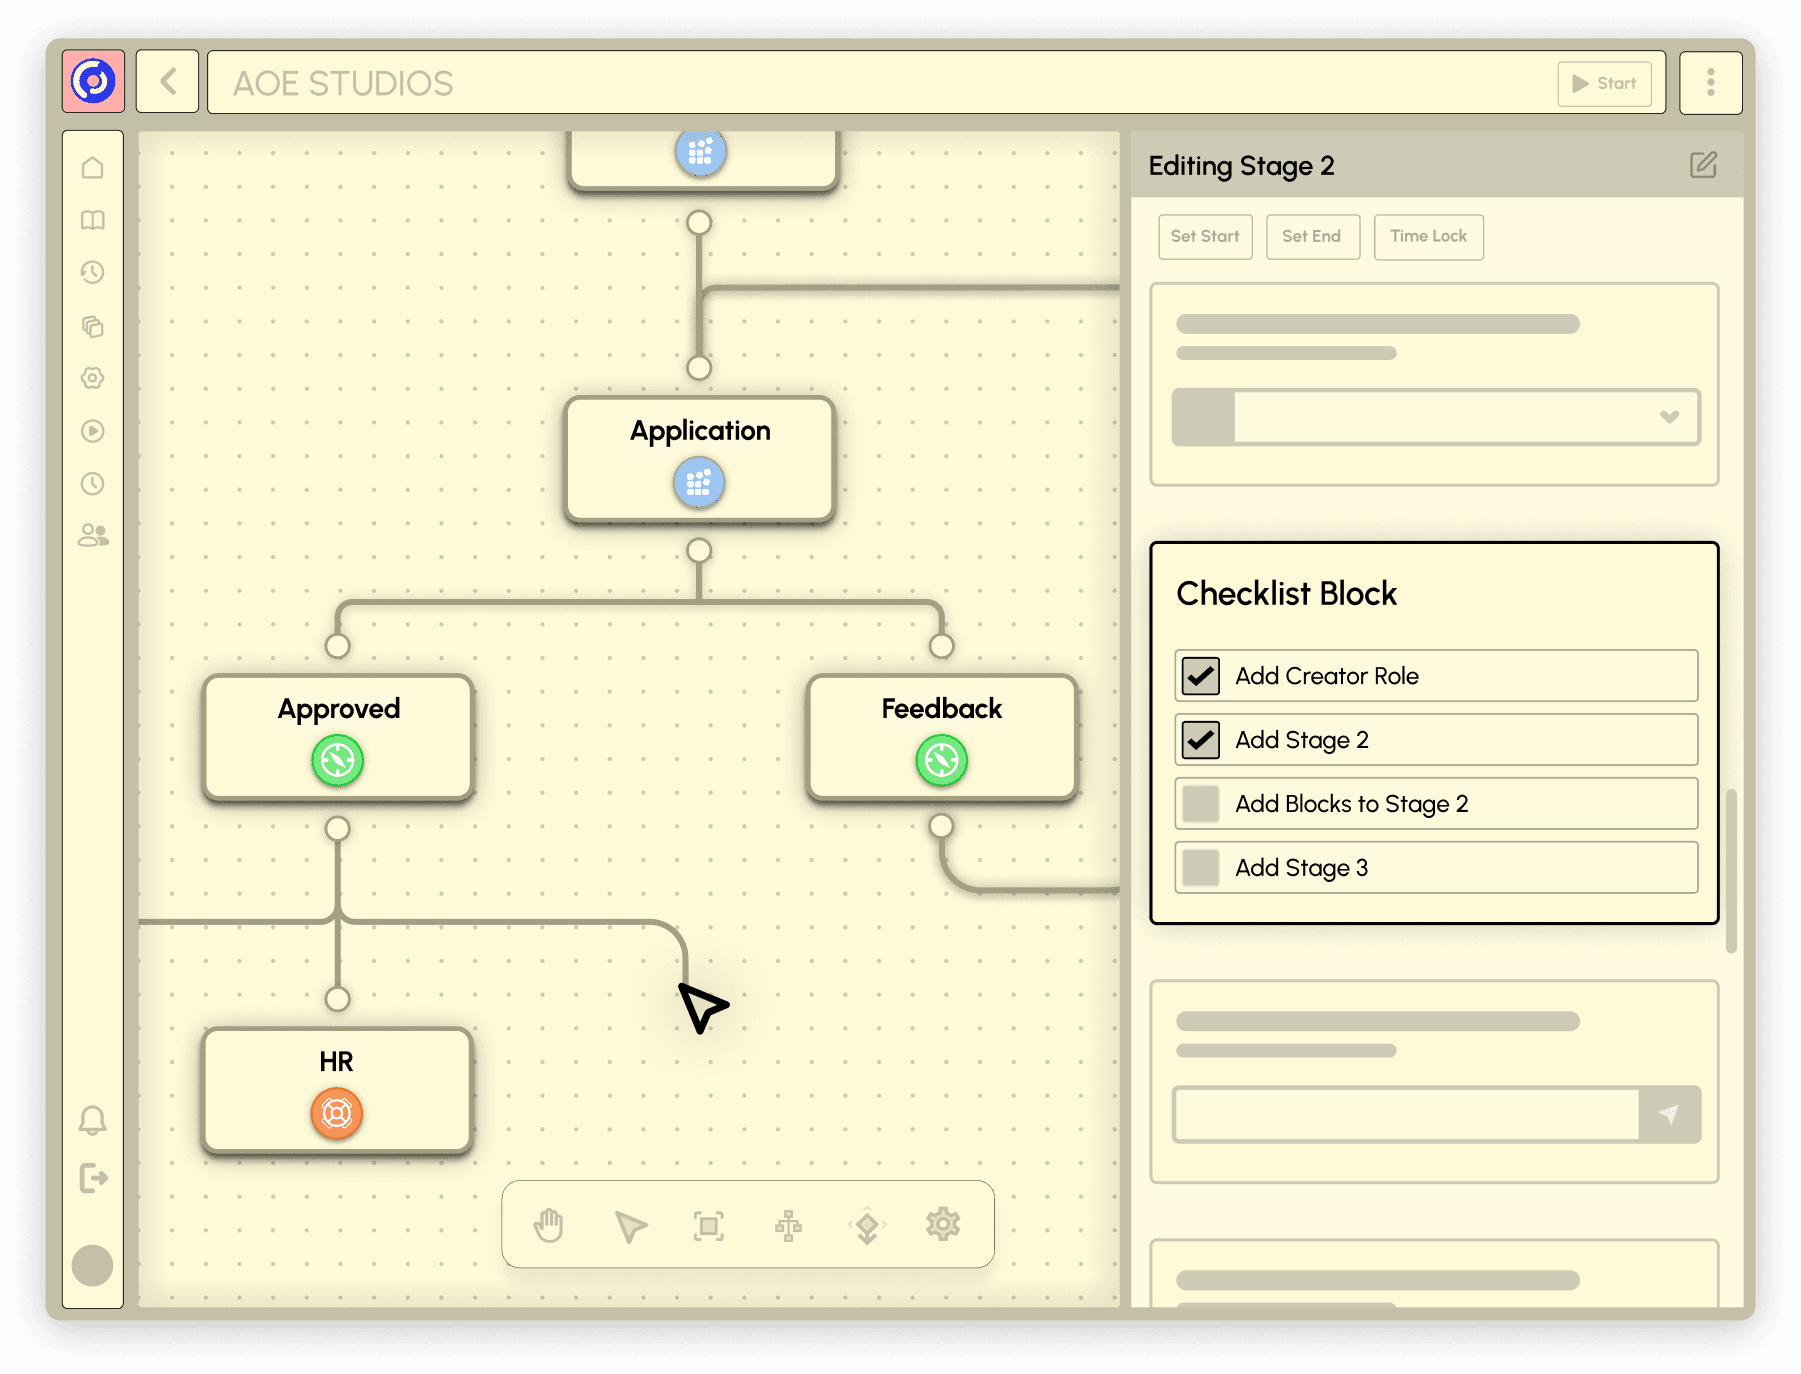The image size is (1801, 1374).
Task: Check the Add Blocks to Stage 2 checkbox
Action: click(1200, 804)
